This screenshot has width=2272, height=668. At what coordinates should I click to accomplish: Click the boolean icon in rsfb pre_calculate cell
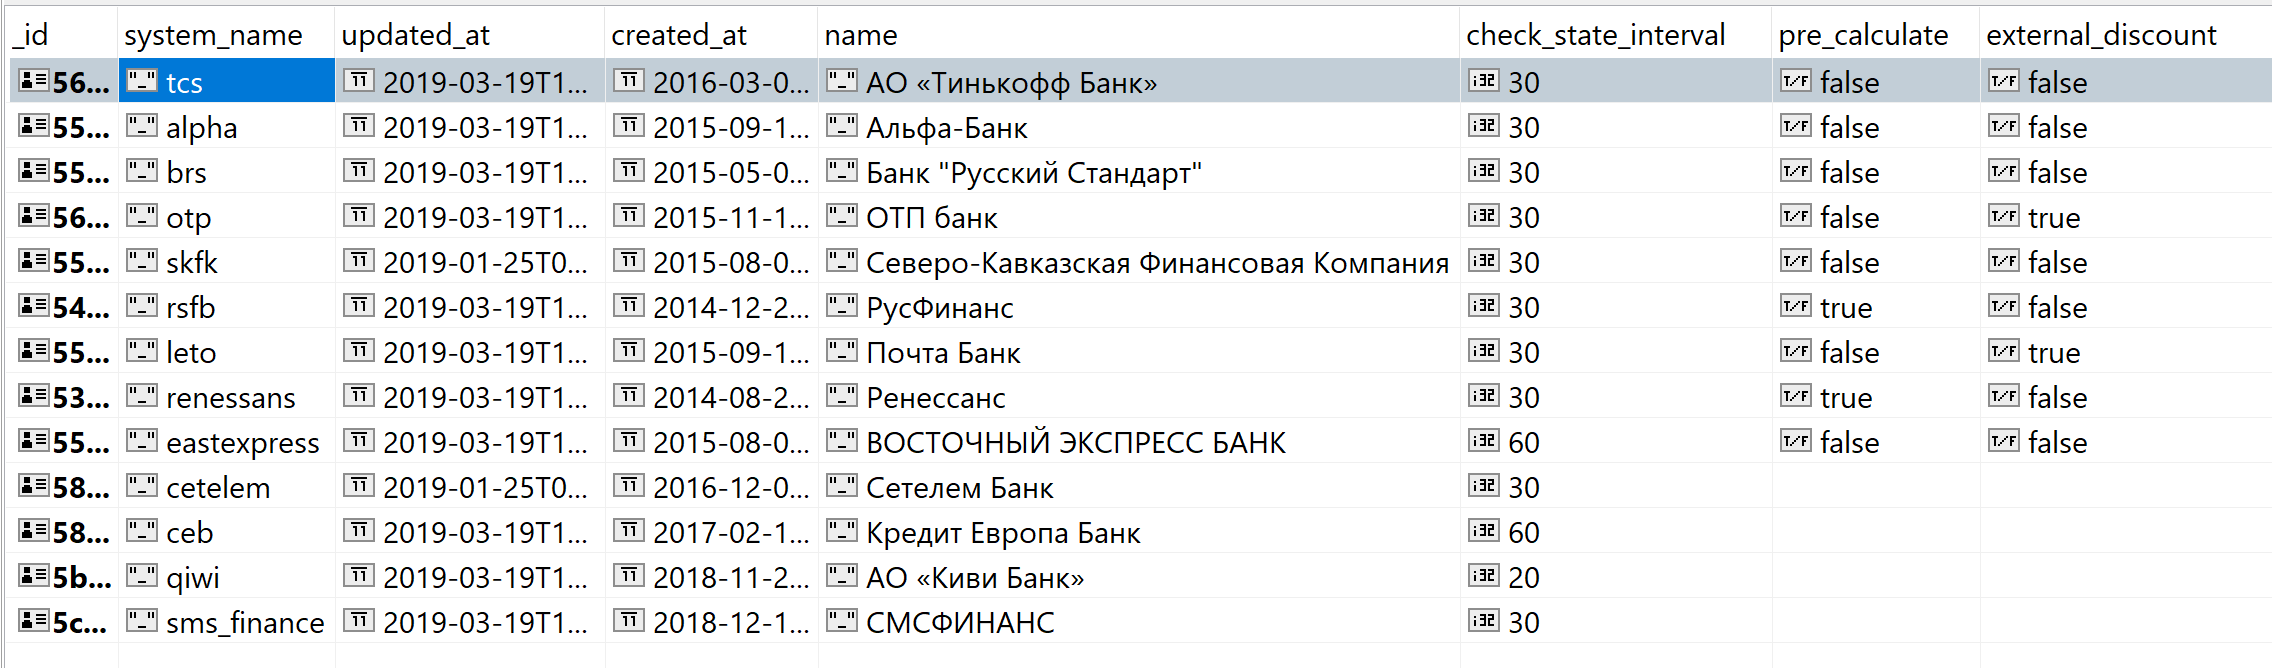click(1796, 306)
